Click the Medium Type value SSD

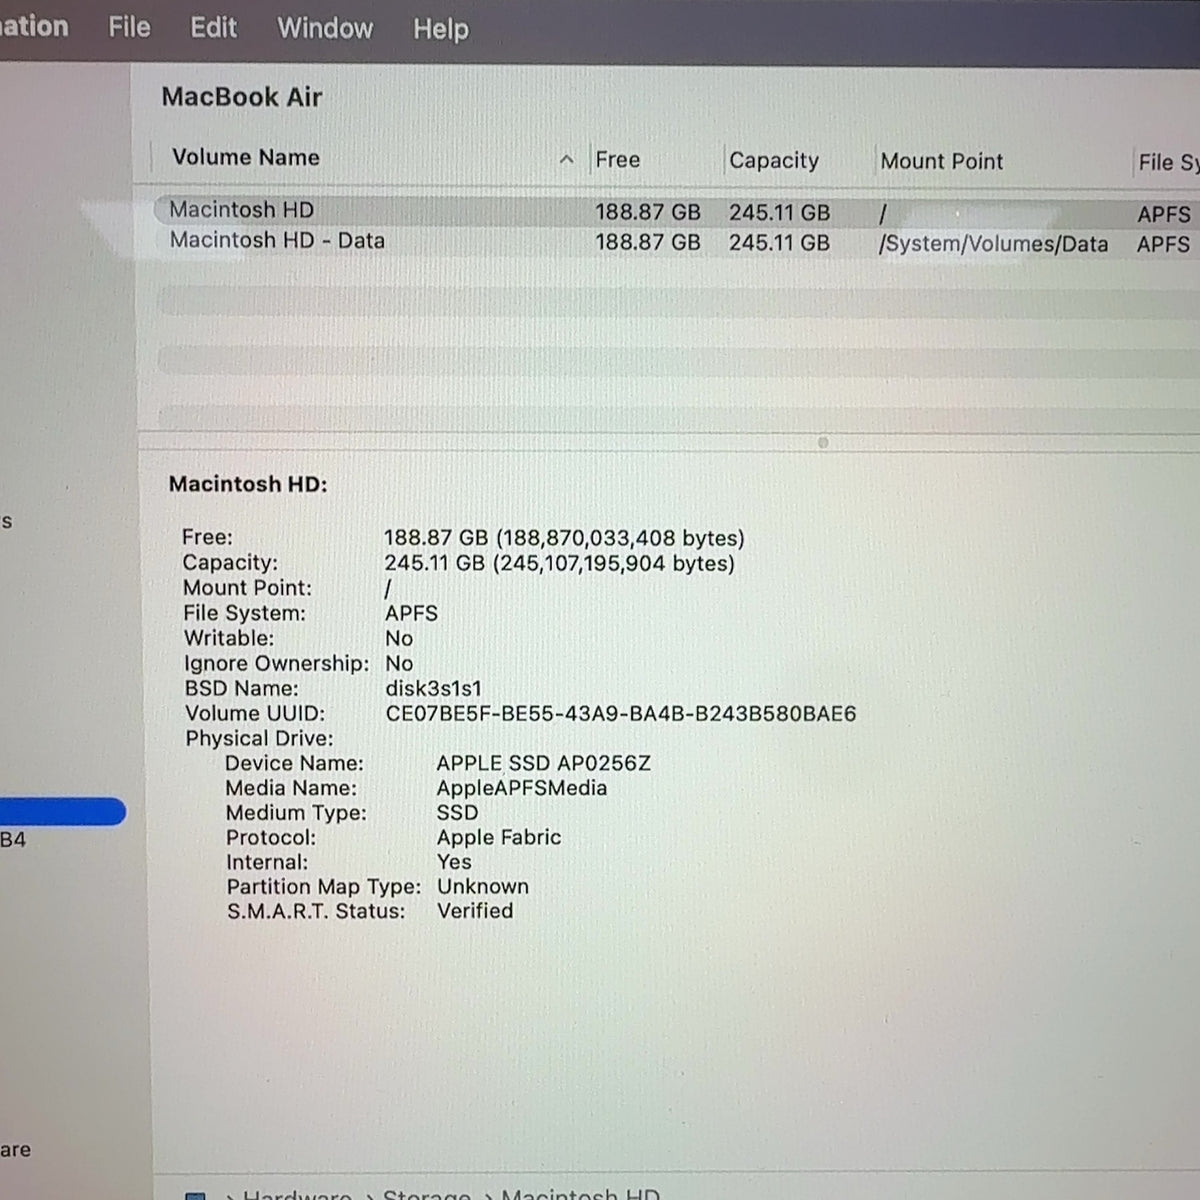pos(457,812)
